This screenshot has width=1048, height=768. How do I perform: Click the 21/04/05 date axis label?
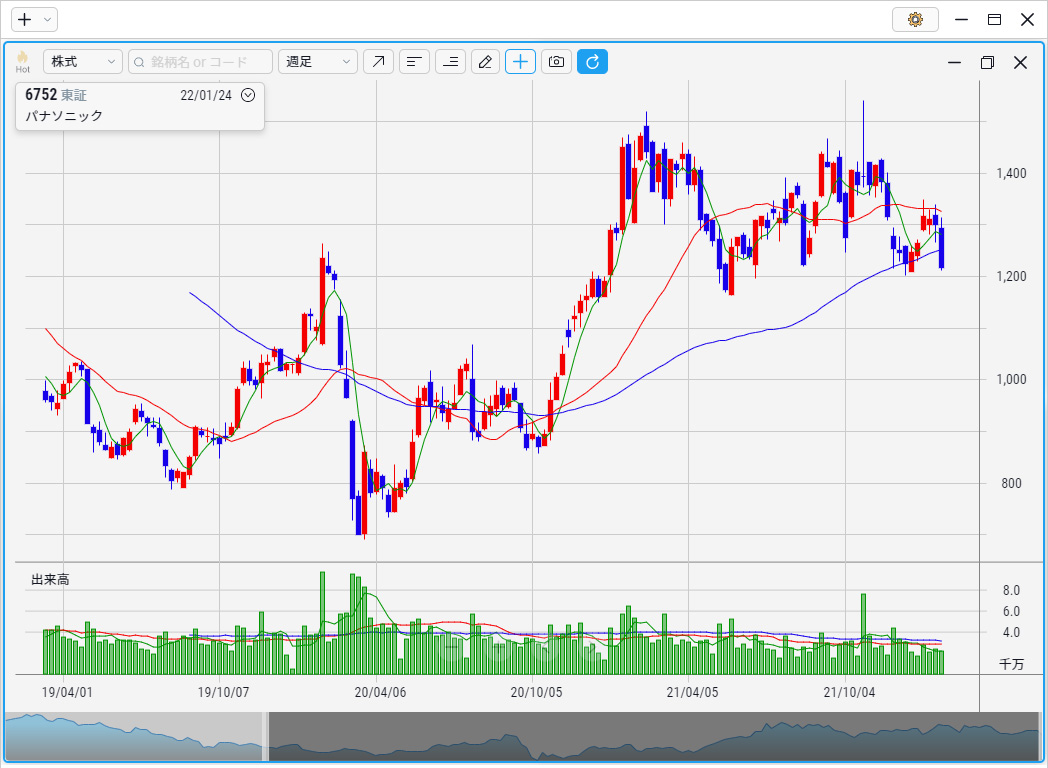coord(692,692)
